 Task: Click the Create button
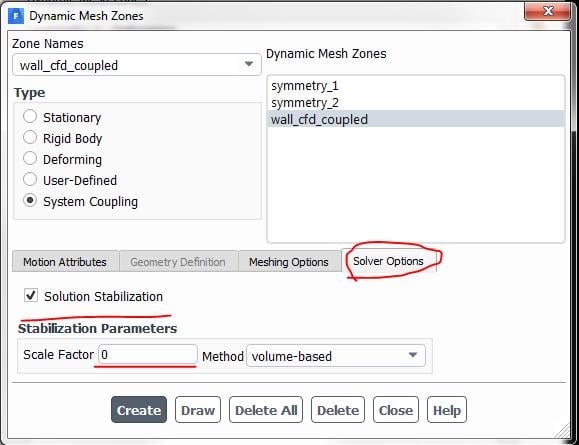(x=139, y=410)
